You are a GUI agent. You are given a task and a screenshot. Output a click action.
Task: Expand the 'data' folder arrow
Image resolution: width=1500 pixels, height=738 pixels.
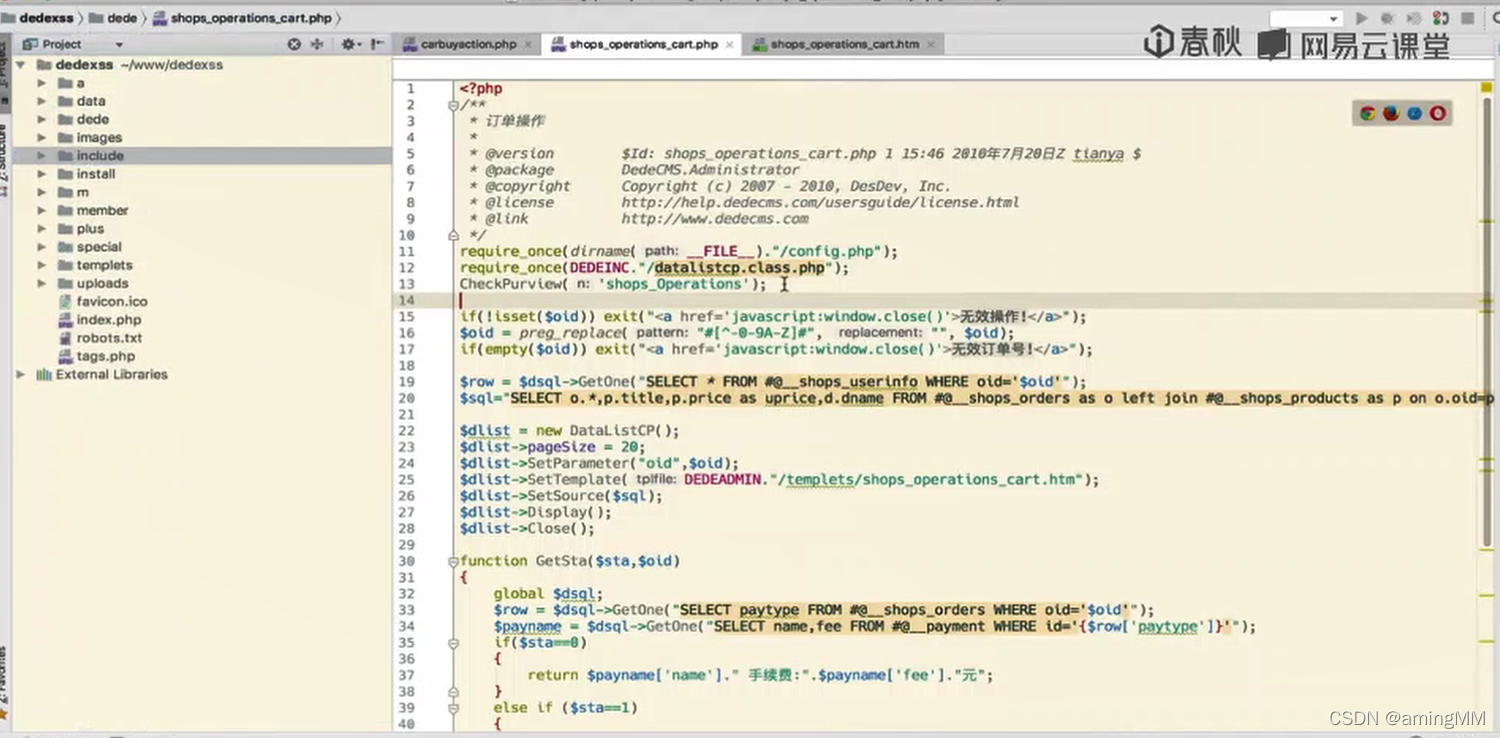[42, 101]
